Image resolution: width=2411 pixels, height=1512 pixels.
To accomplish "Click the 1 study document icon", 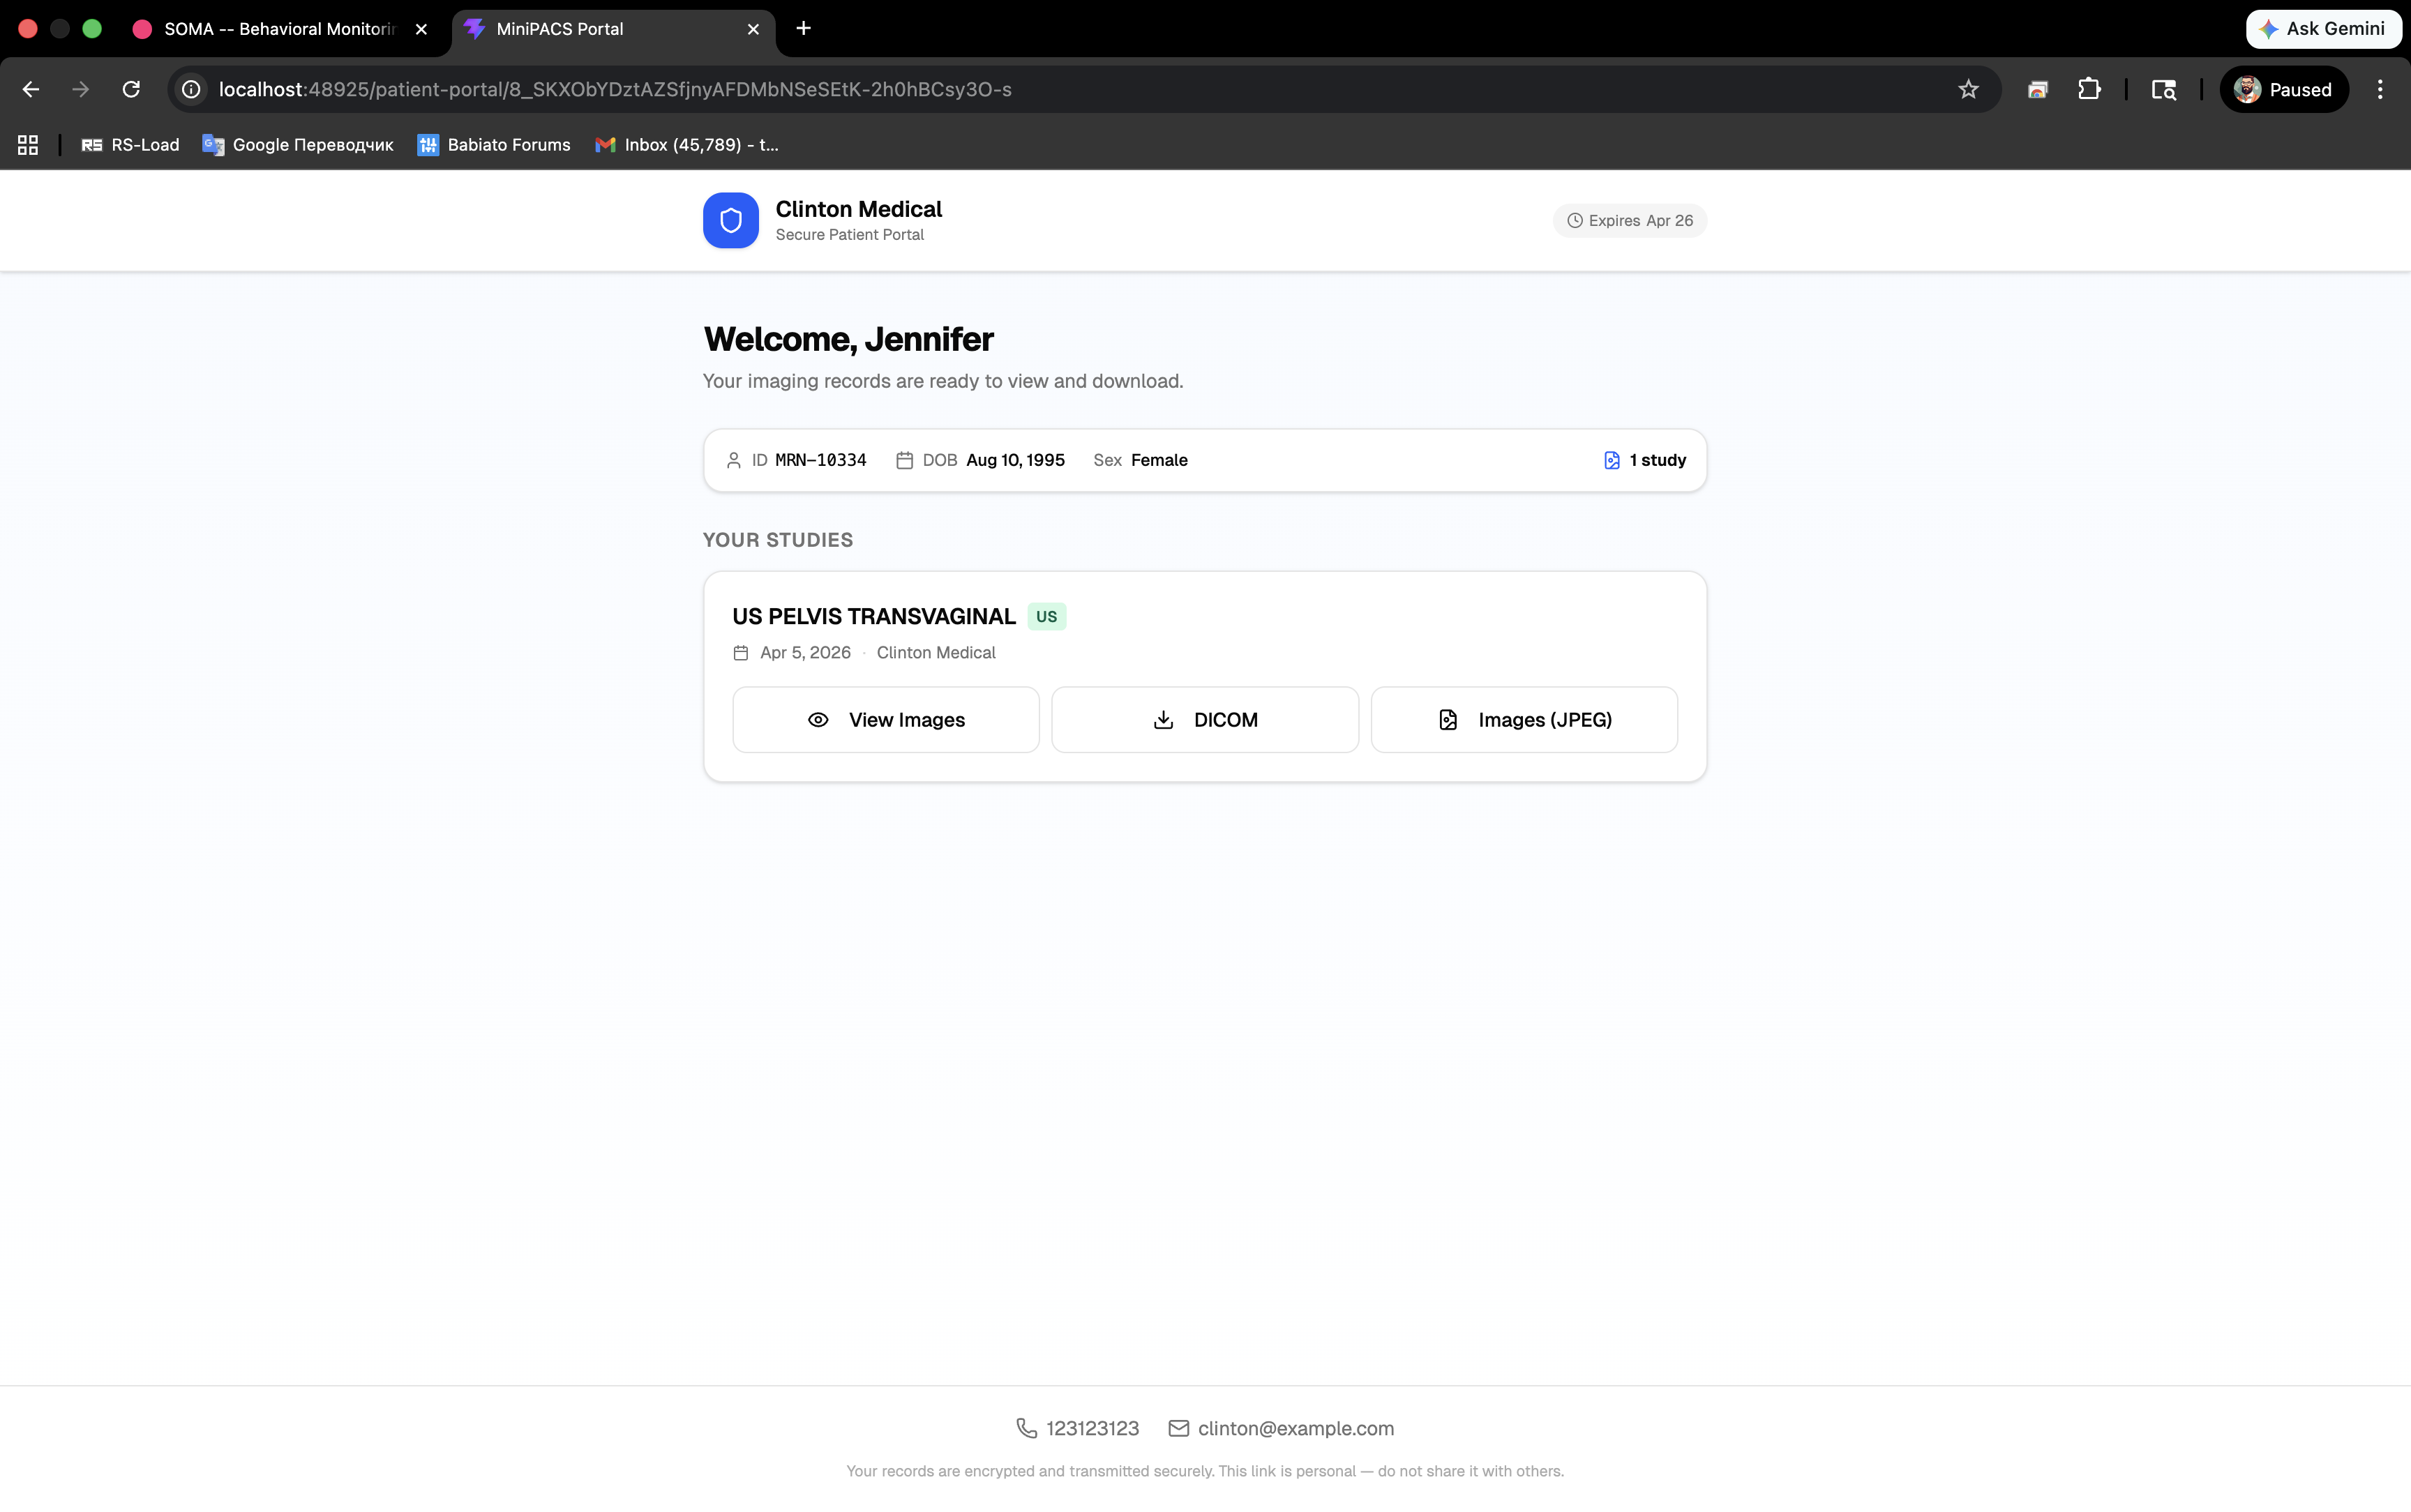I will pyautogui.click(x=1611, y=460).
